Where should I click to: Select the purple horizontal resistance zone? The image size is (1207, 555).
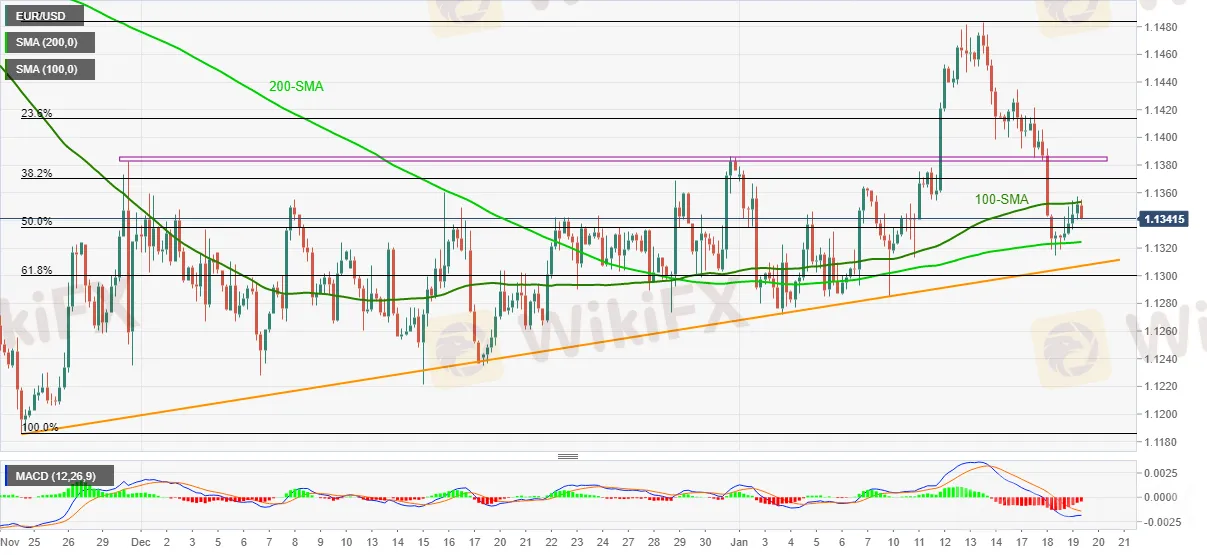point(613,158)
